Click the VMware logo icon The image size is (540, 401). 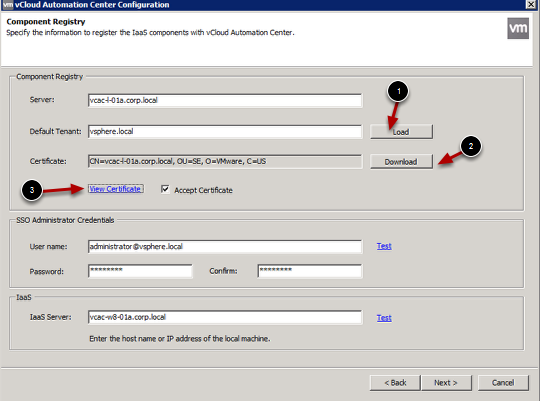click(x=518, y=28)
